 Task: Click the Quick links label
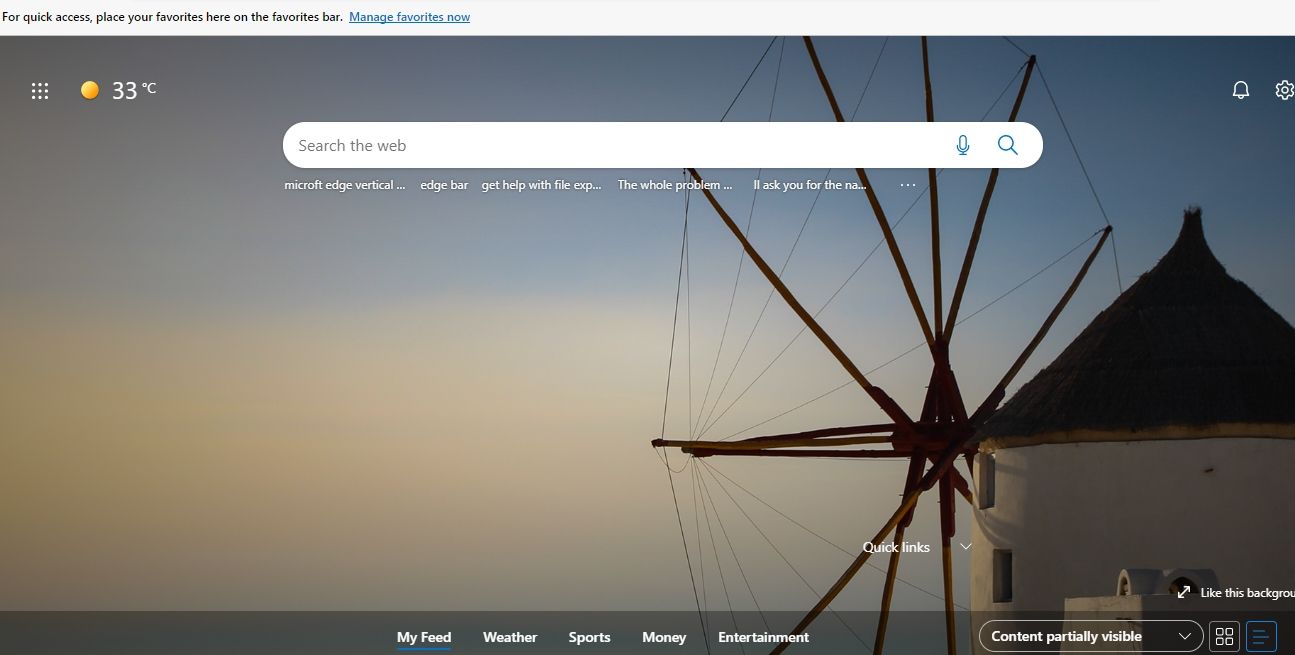(896, 547)
